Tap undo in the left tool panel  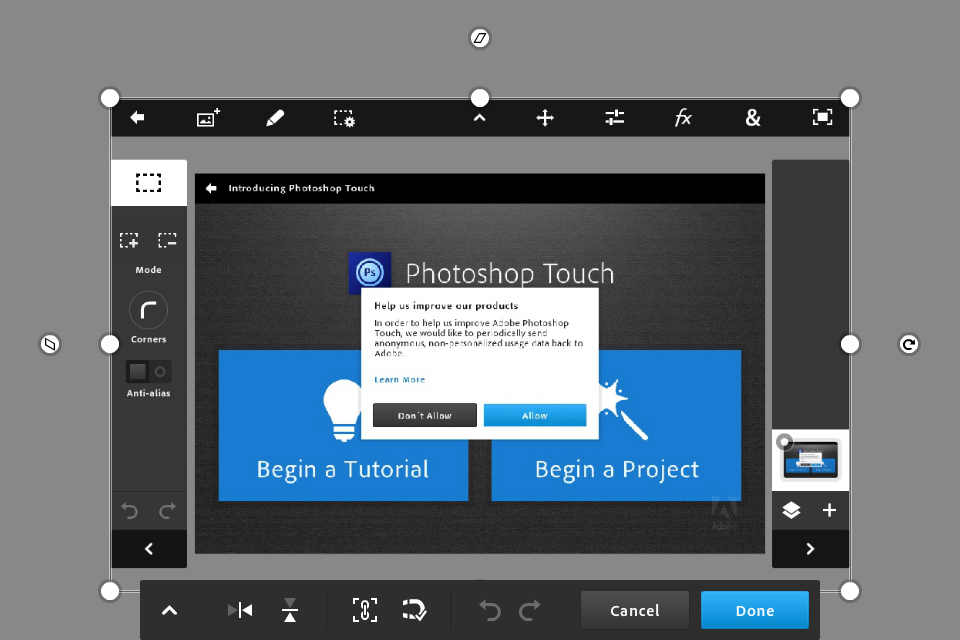pos(129,511)
